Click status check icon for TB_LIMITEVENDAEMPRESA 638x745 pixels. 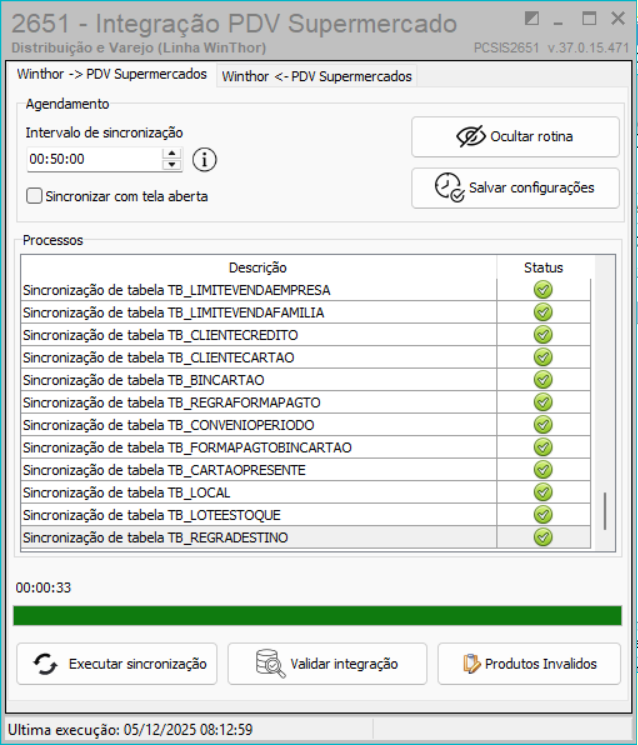click(x=543, y=290)
